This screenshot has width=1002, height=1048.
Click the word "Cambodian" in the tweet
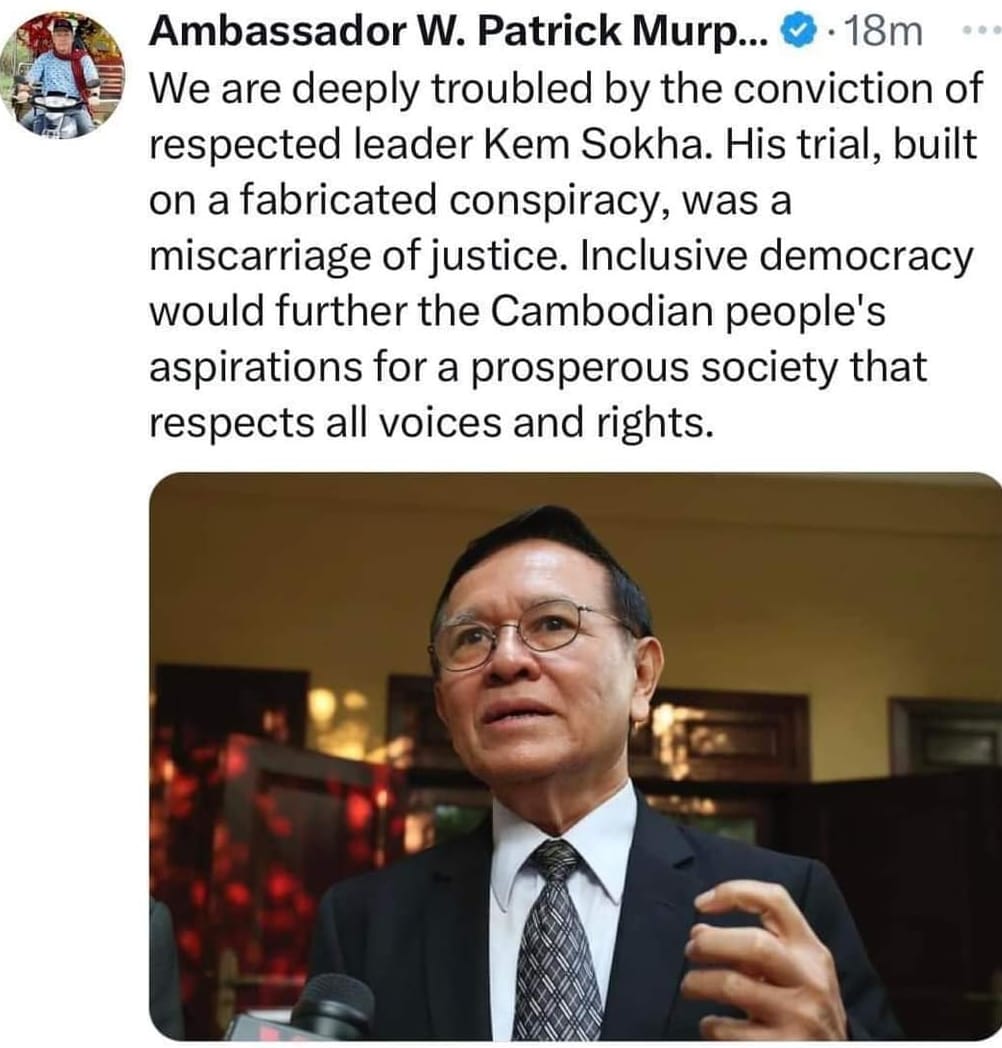pos(602,311)
